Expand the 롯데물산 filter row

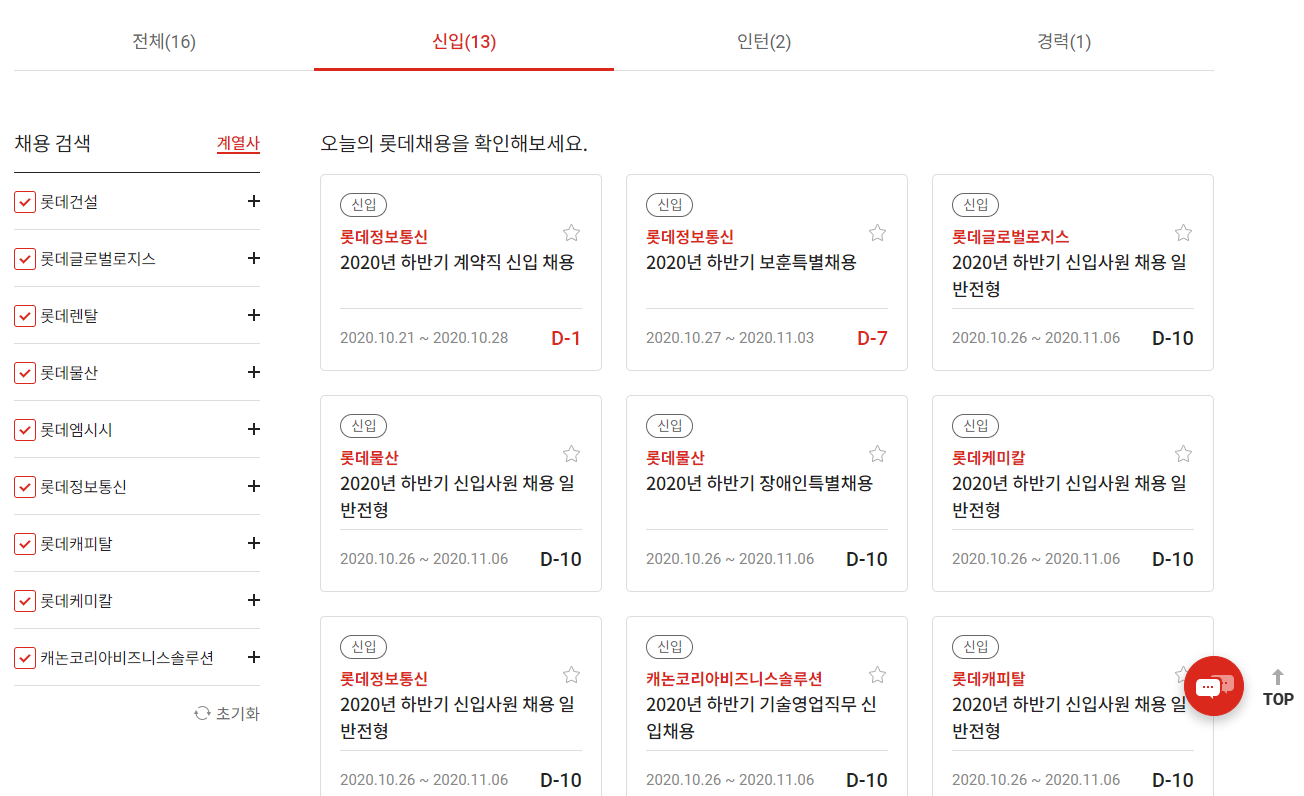(x=253, y=372)
